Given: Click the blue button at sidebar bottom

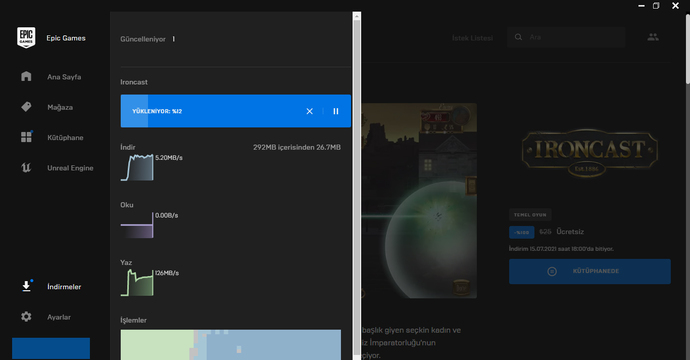Looking at the screenshot, I should tap(51, 349).
